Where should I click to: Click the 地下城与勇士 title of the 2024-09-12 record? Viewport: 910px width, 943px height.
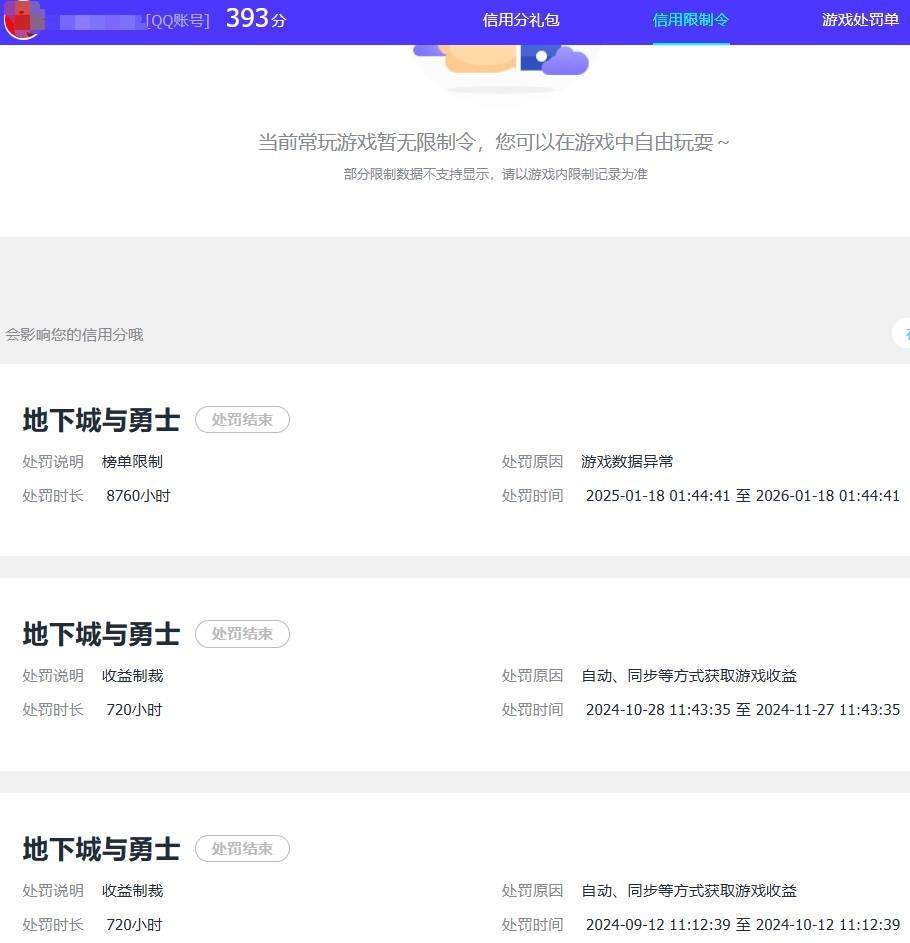(x=101, y=849)
